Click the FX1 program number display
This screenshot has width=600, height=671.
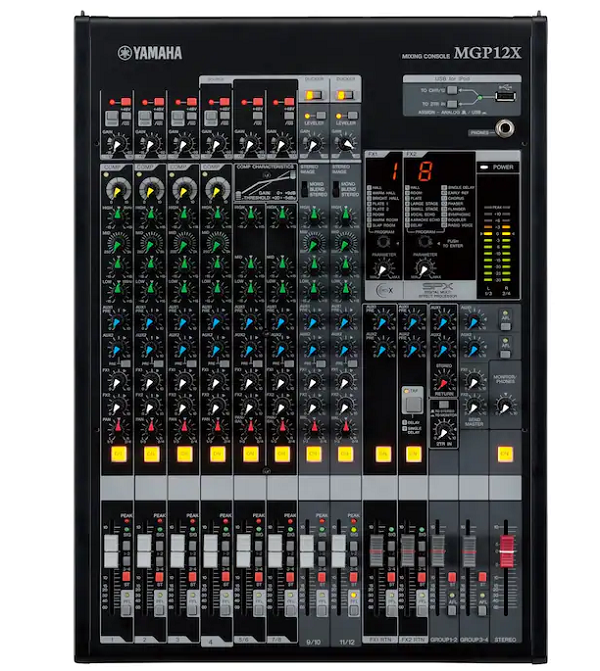[x=394, y=171]
